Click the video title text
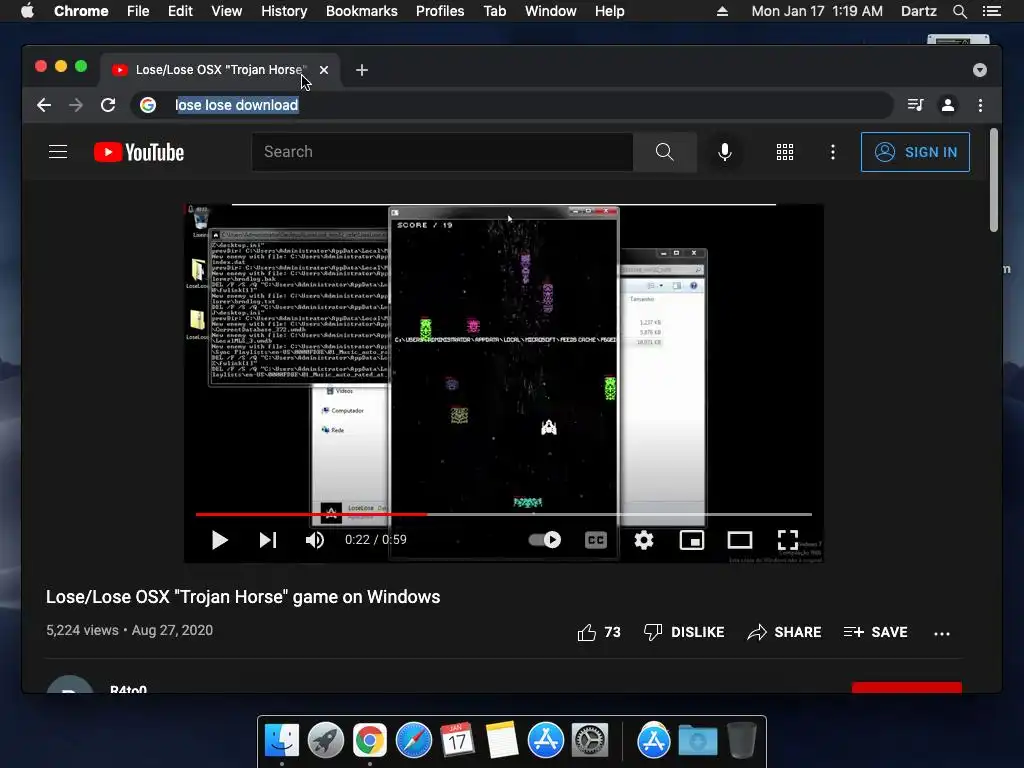1024x768 pixels. (x=243, y=597)
